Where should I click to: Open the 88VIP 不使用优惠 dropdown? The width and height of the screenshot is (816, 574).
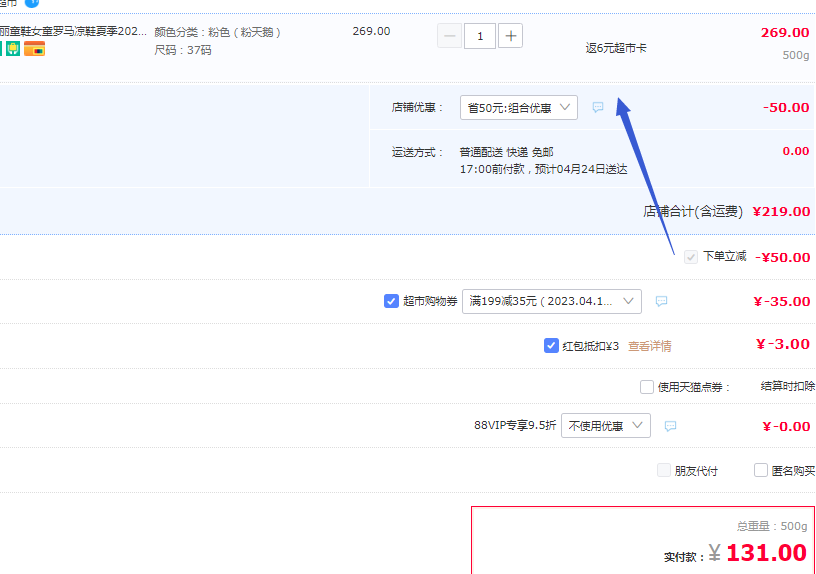[606, 426]
